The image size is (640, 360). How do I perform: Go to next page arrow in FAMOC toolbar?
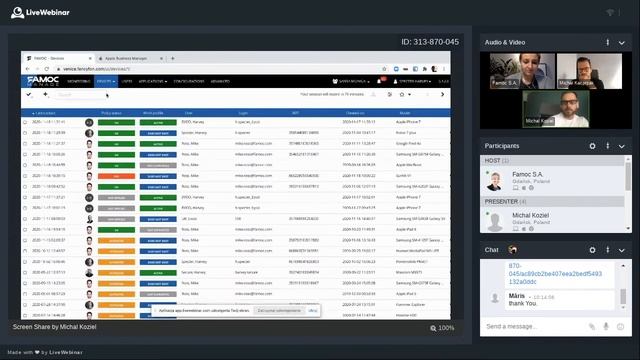(x=442, y=94)
